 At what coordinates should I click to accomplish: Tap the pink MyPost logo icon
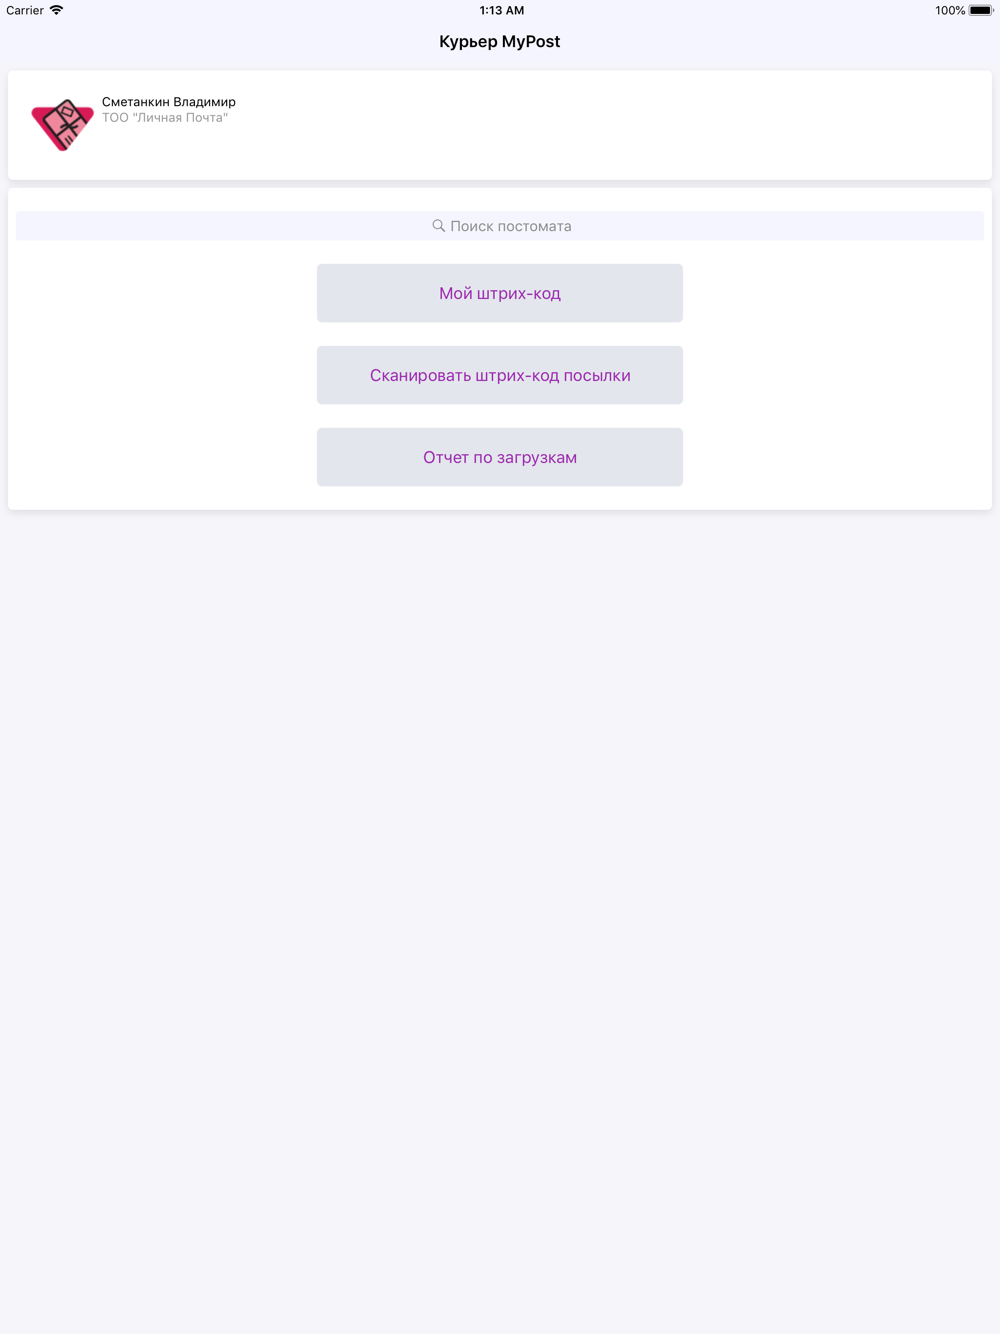pos(62,124)
